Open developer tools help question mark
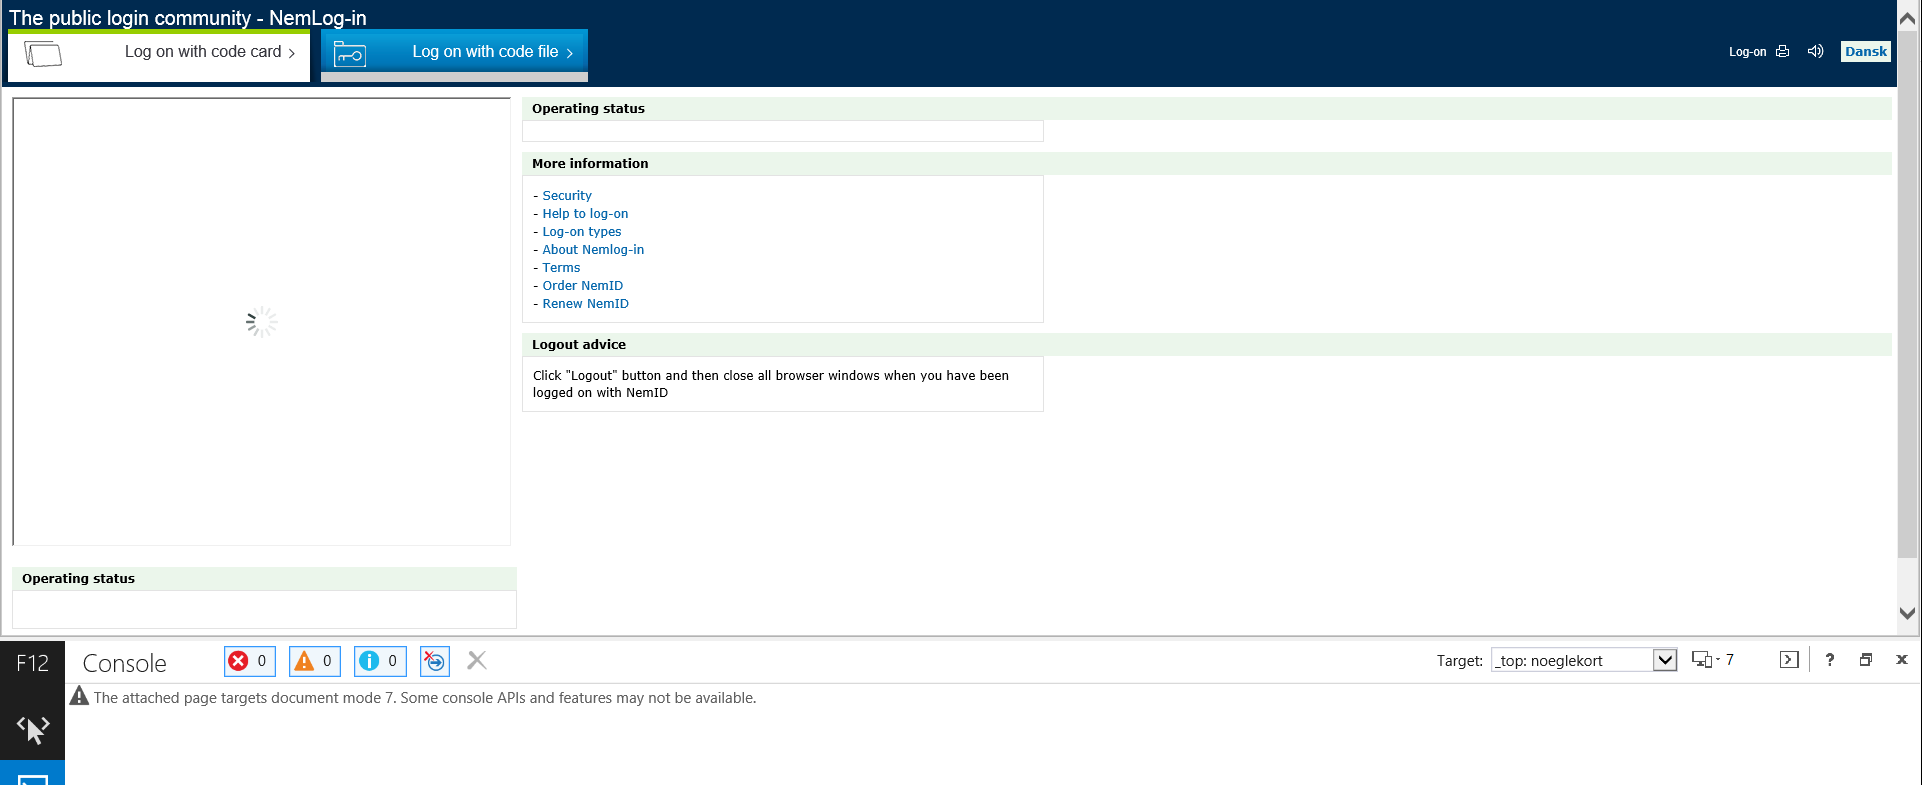This screenshot has height=785, width=1922. (x=1829, y=660)
